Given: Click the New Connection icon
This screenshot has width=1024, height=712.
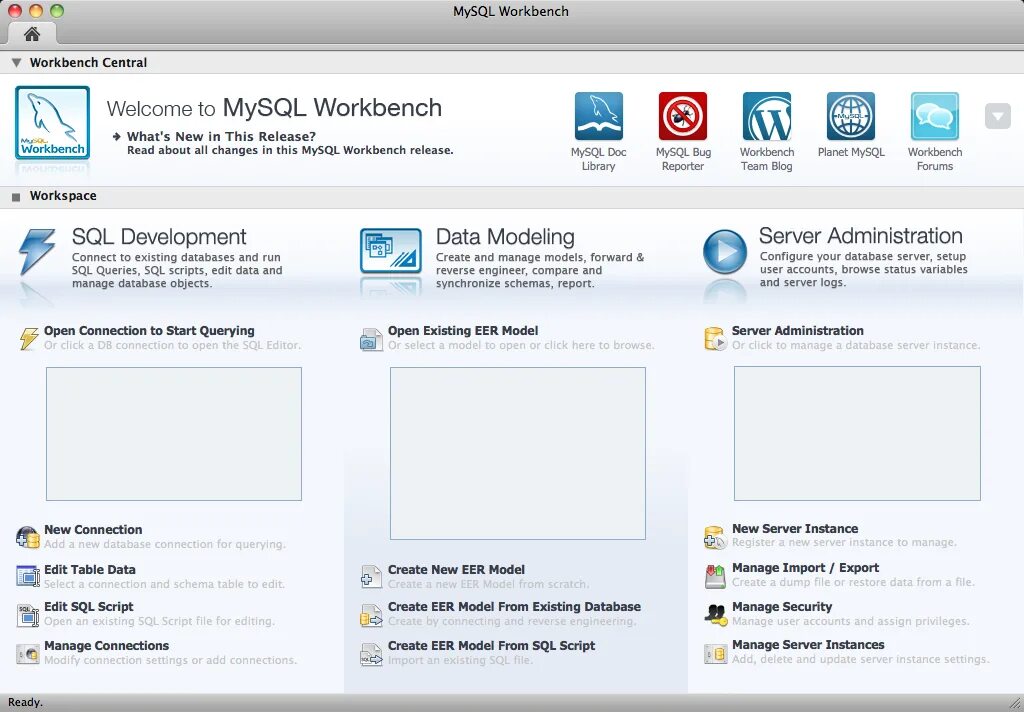Looking at the screenshot, I should [x=28, y=537].
